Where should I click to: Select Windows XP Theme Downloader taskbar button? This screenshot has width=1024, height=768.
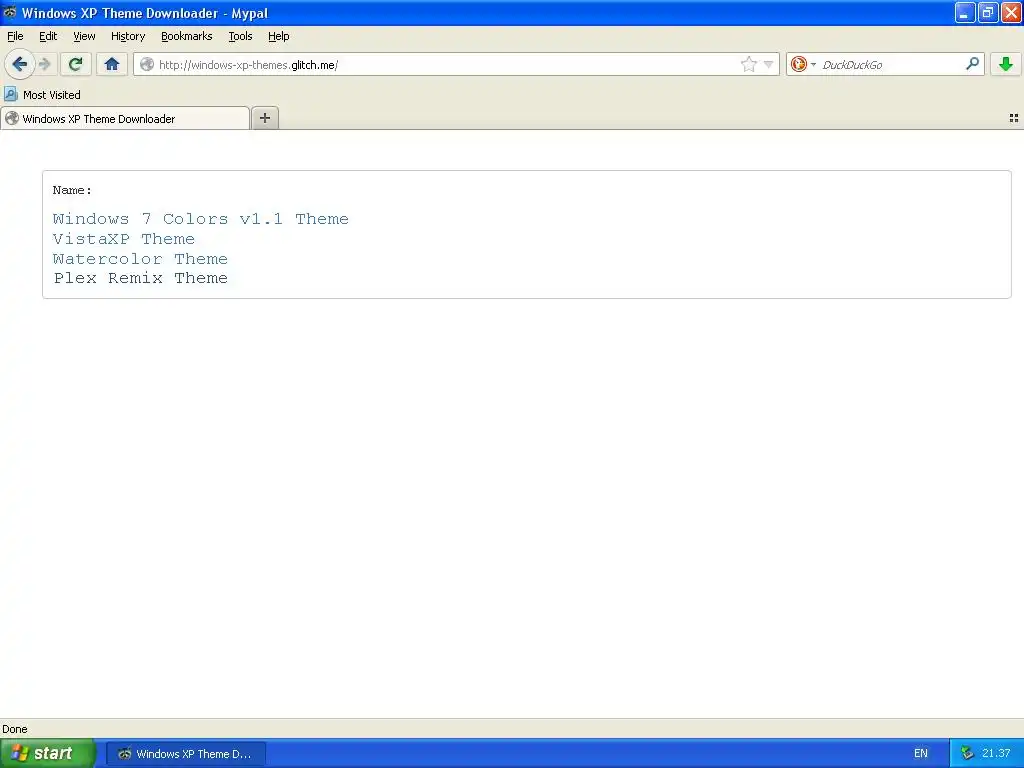click(185, 754)
